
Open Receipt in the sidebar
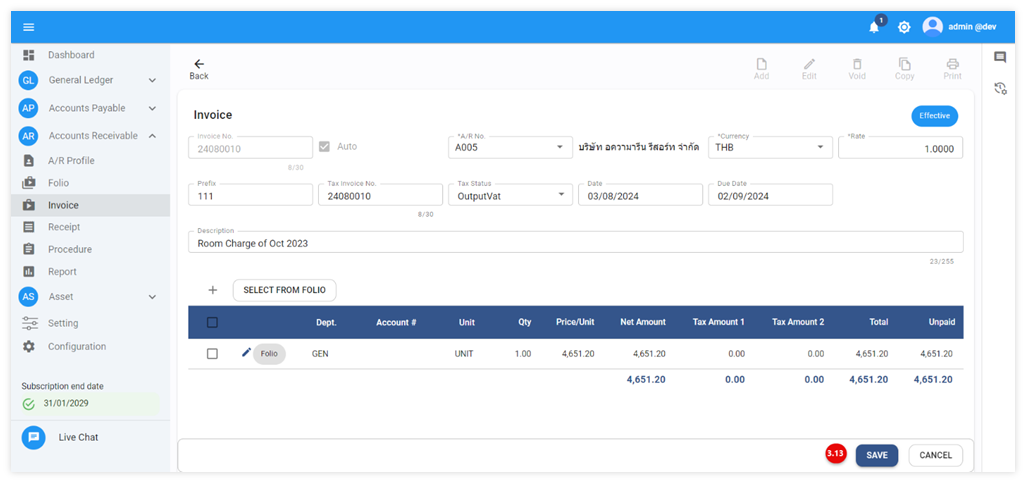tap(64, 227)
